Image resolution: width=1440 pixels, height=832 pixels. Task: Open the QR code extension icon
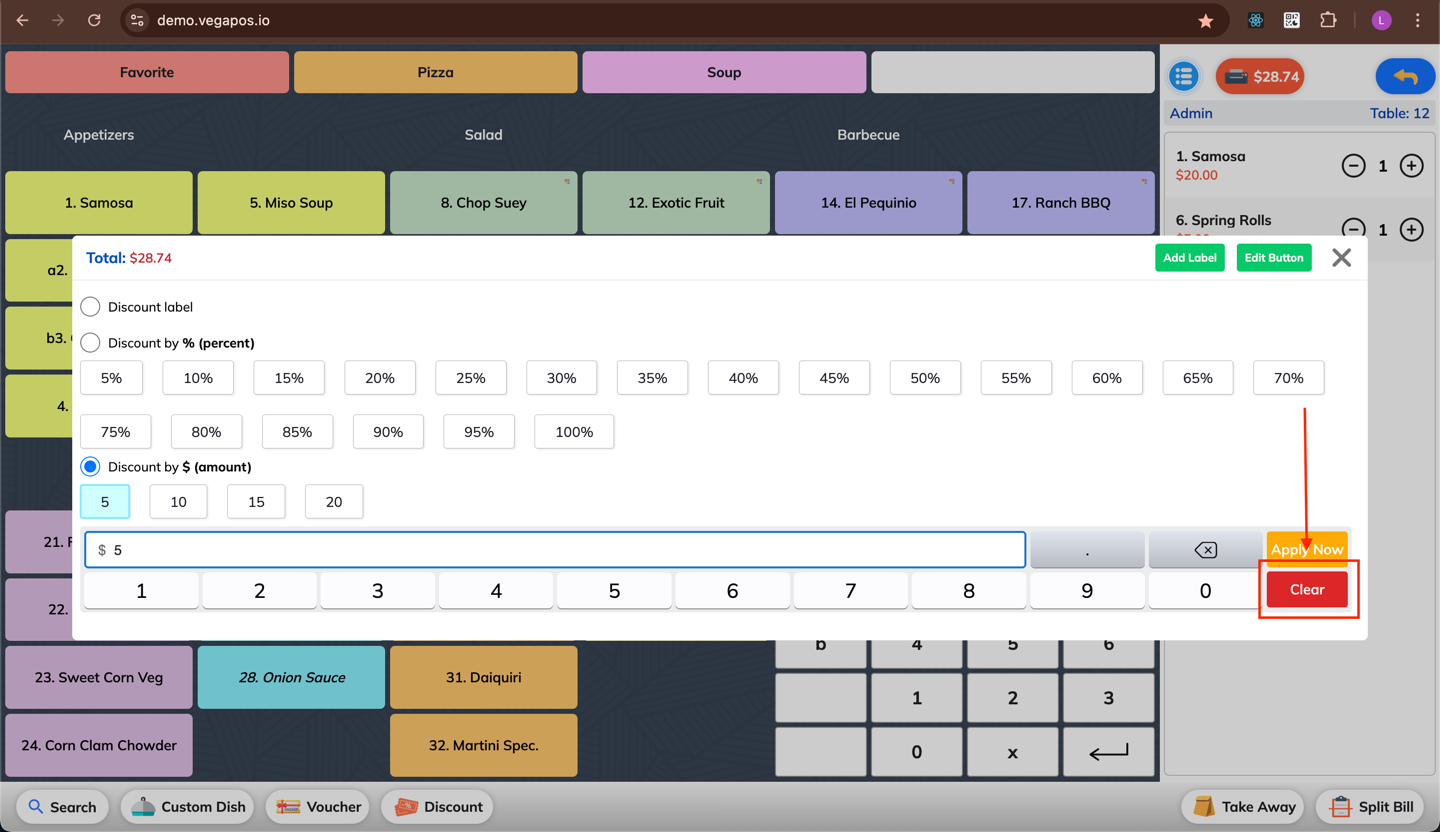click(x=1292, y=20)
